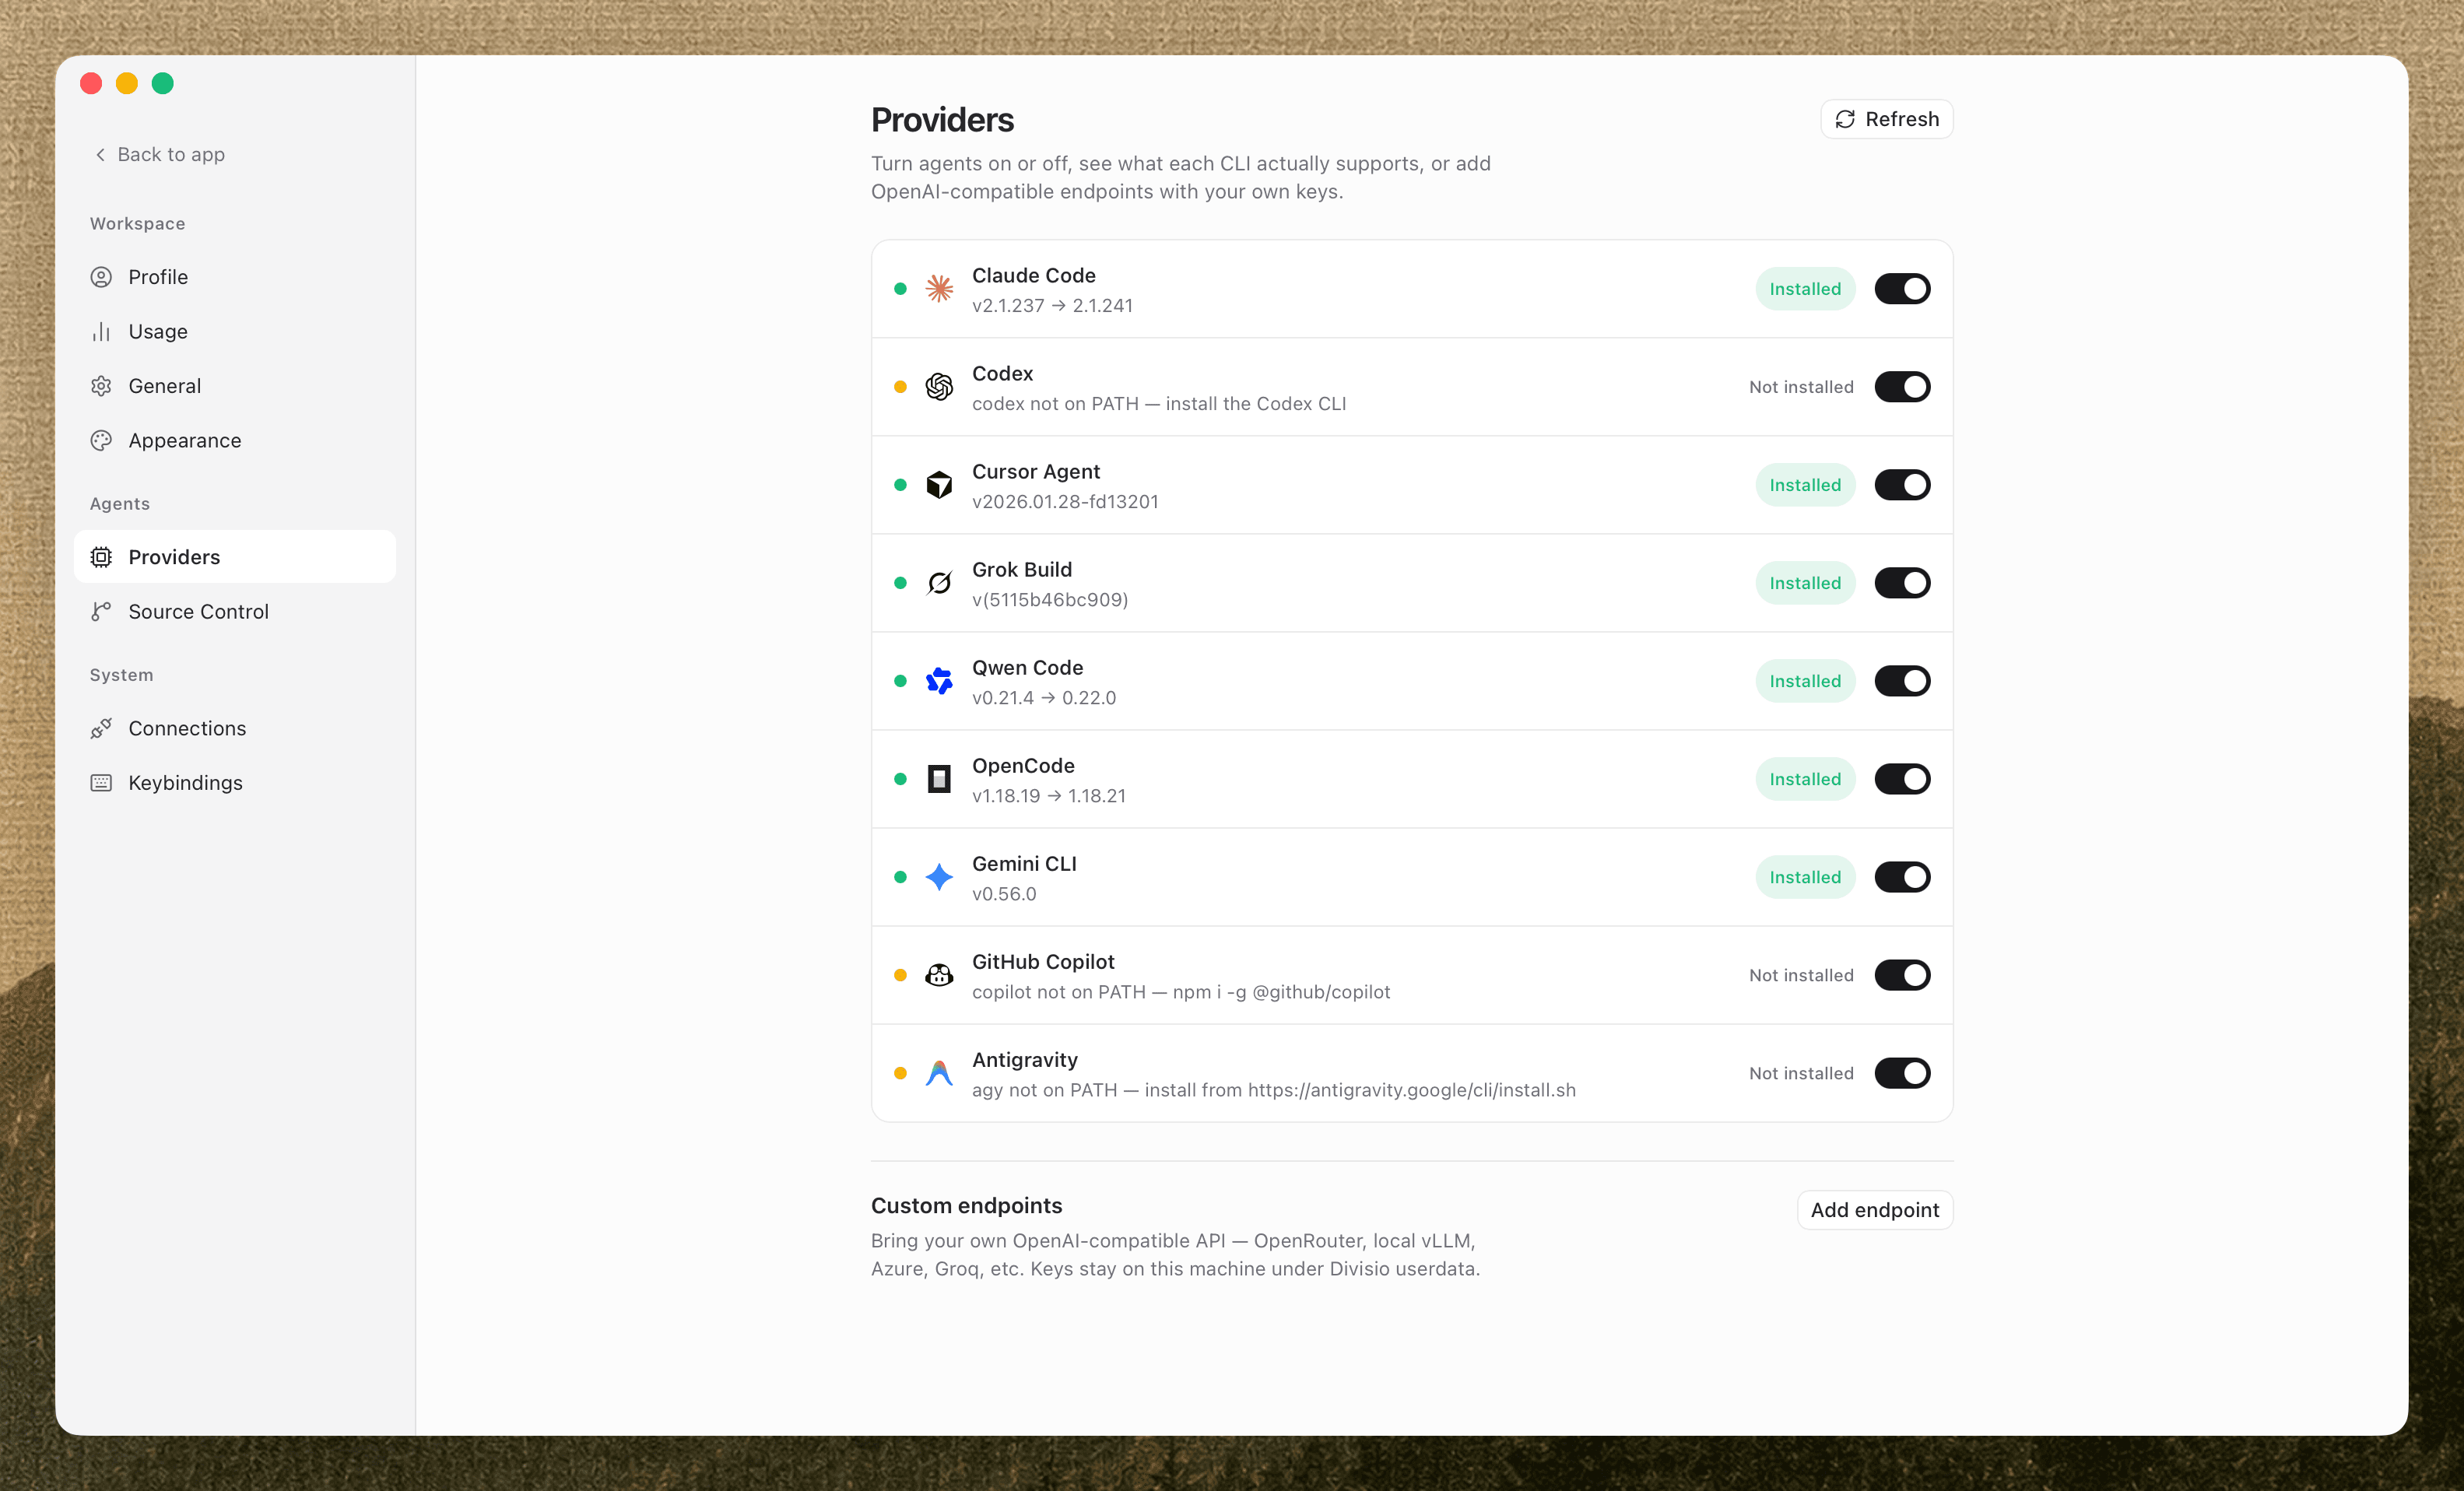The width and height of the screenshot is (2464, 1491).
Task: Click the Gemini CLI sparkle icon
Action: point(939,877)
